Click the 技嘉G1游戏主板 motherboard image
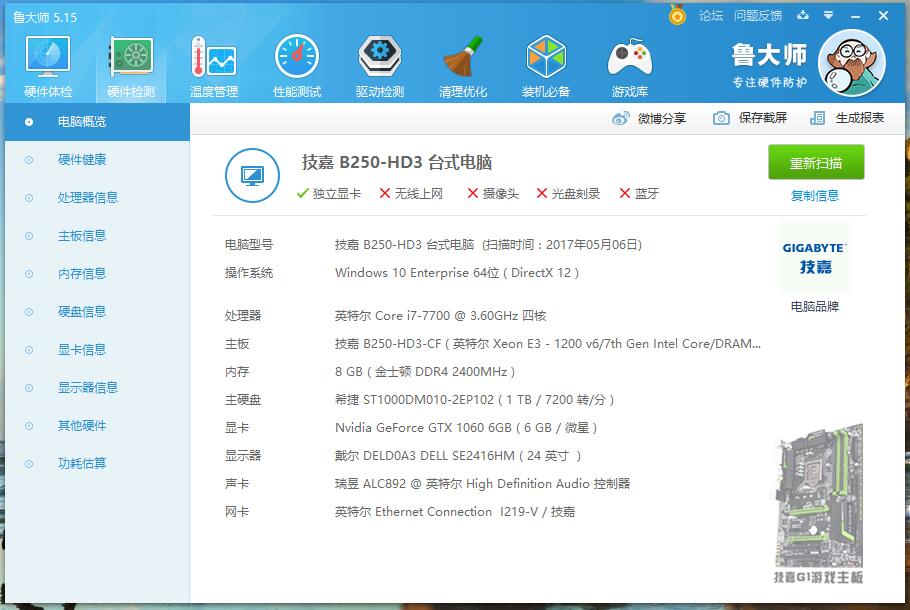The image size is (910, 610). tap(818, 504)
